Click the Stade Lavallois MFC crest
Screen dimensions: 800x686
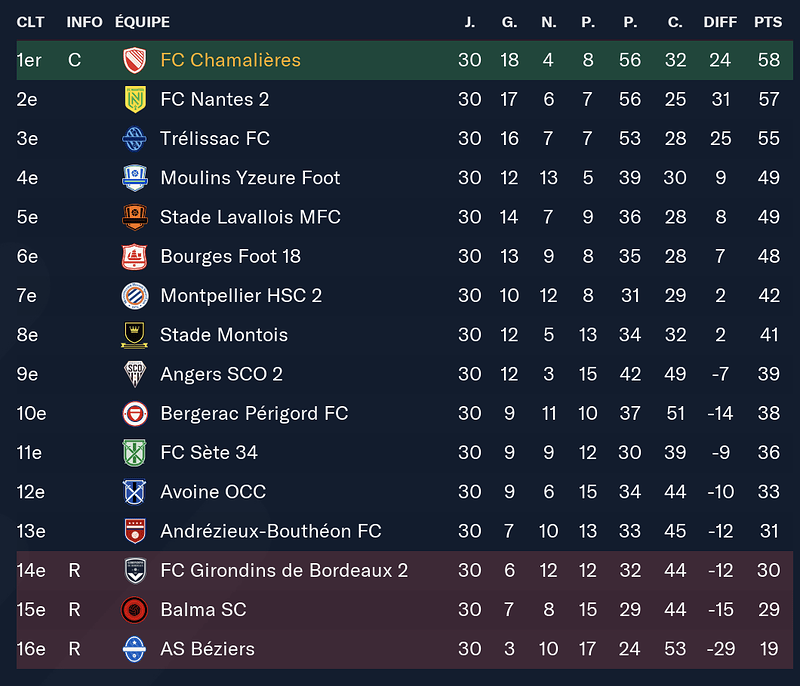pyautogui.click(x=134, y=217)
